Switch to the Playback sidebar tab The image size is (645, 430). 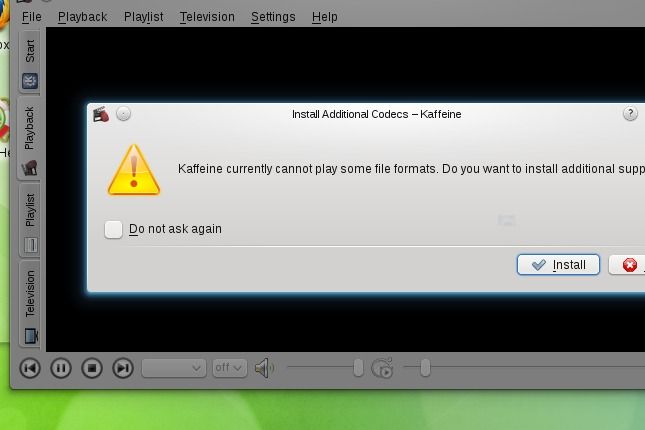pos(30,138)
